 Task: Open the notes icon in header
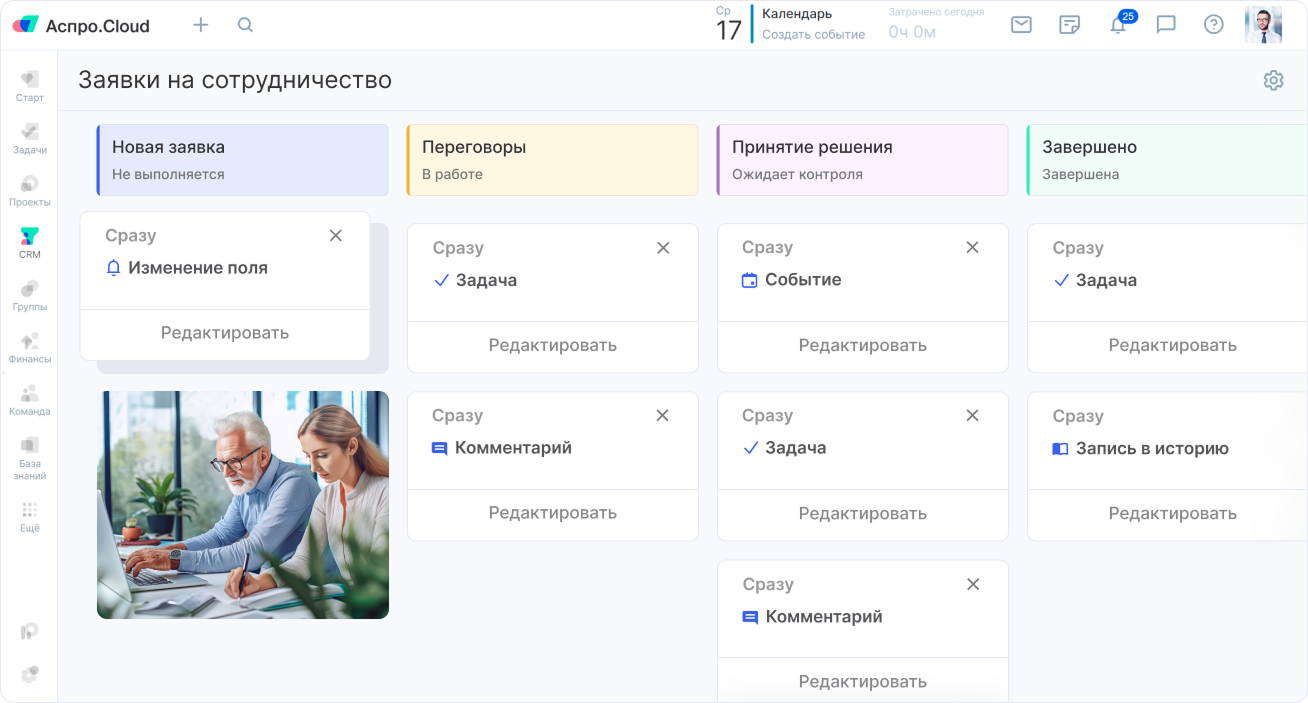click(x=1069, y=25)
